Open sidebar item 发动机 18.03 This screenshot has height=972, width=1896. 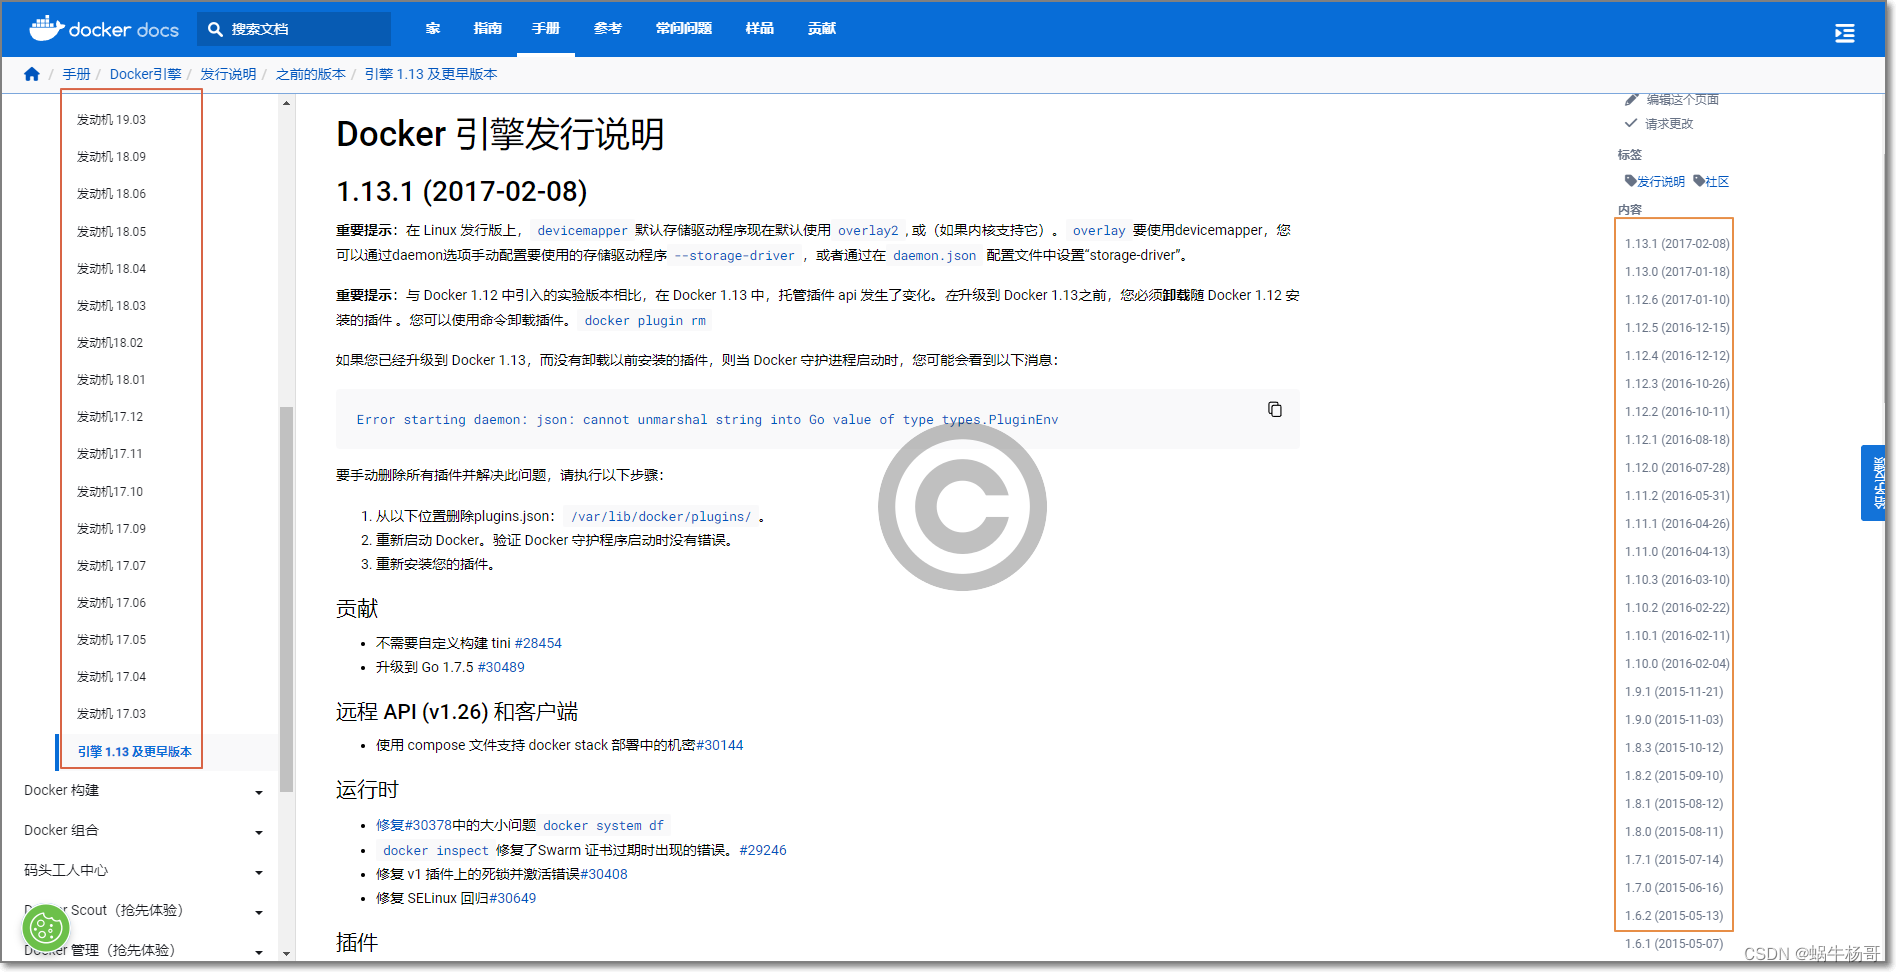(111, 305)
